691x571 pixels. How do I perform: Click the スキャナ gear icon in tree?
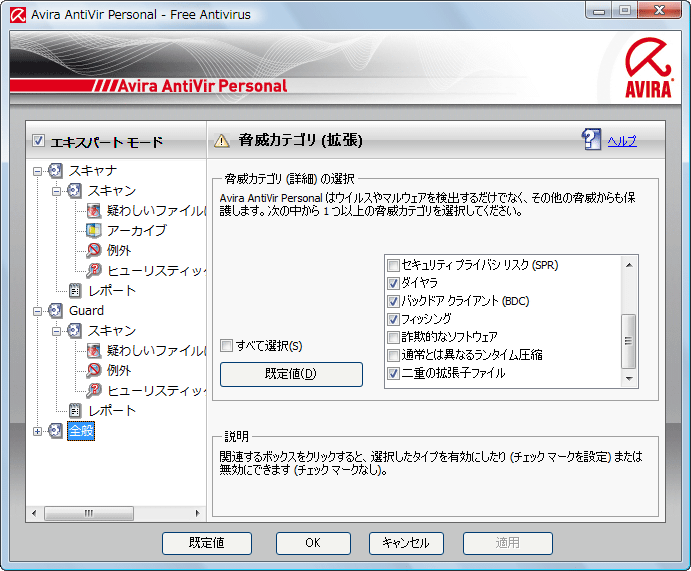click(55, 171)
